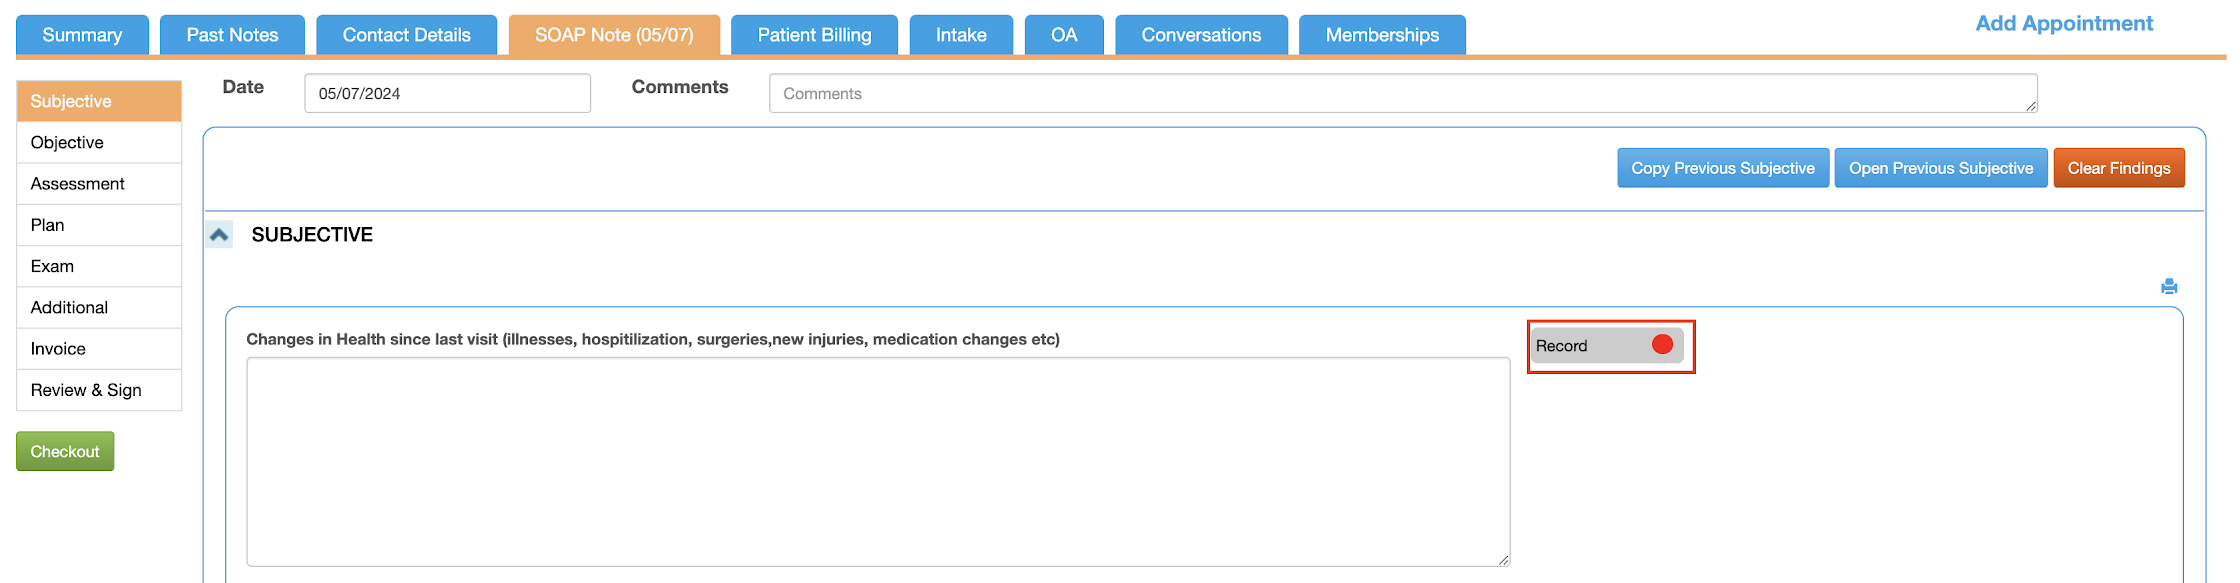Open the Patient Billing tab
The width and height of the screenshot is (2240, 583).
coord(814,35)
